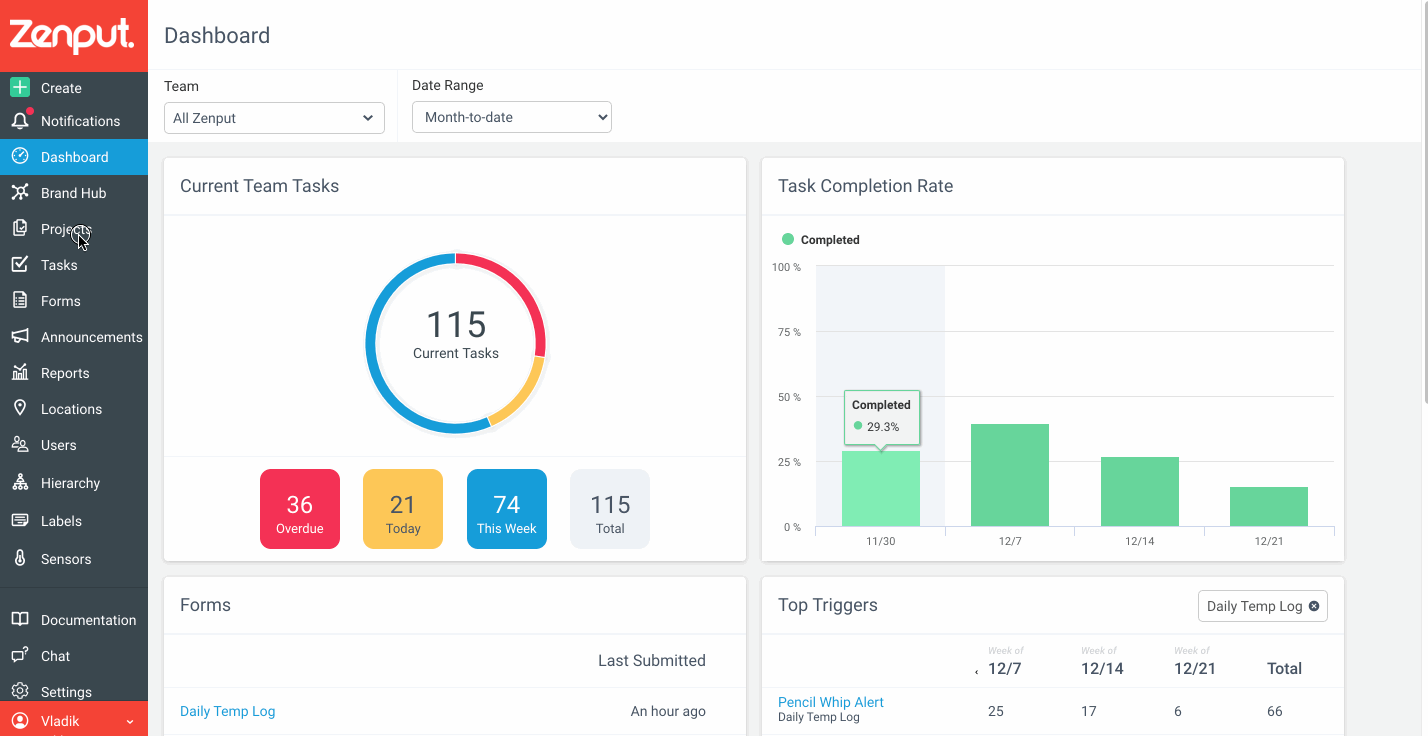
Task: Open the Daily Temp Log form link
Action: pyautogui.click(x=227, y=711)
